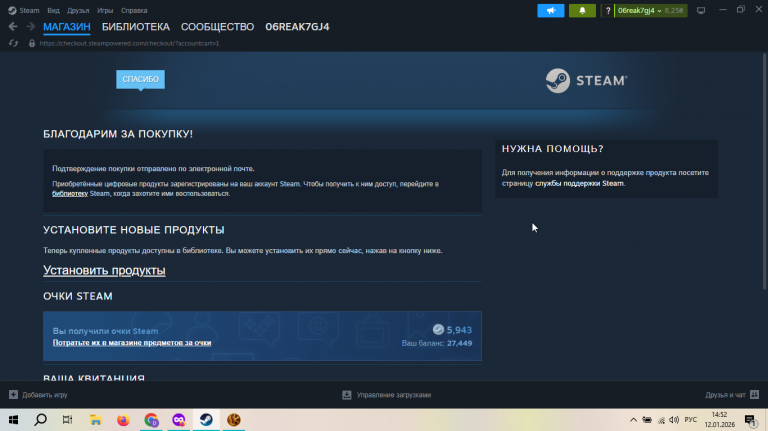Go back with the left arrow

tap(13, 26)
